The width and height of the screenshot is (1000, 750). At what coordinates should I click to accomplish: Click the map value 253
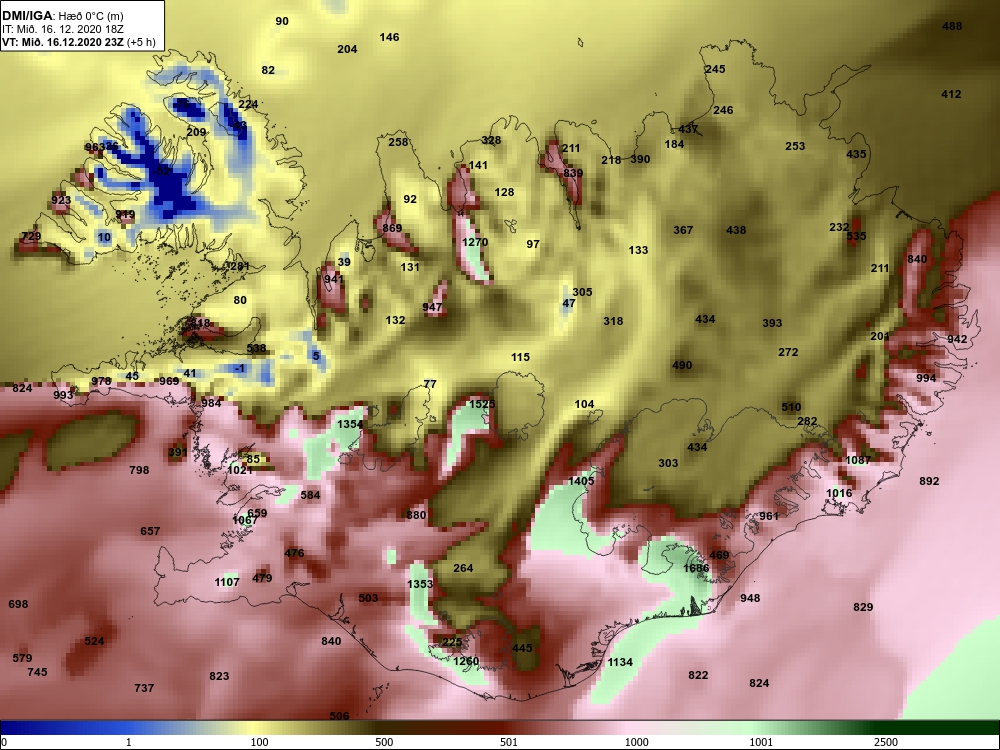(795, 146)
